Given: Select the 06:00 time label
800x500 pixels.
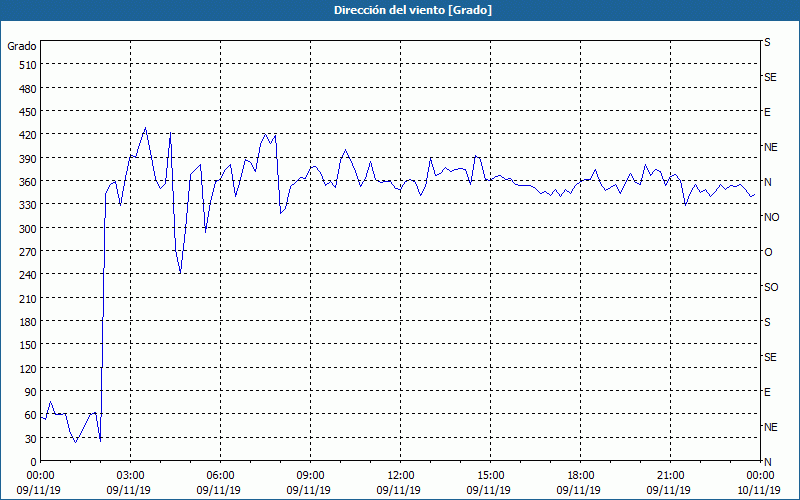Looking at the screenshot, I should click(x=220, y=476).
